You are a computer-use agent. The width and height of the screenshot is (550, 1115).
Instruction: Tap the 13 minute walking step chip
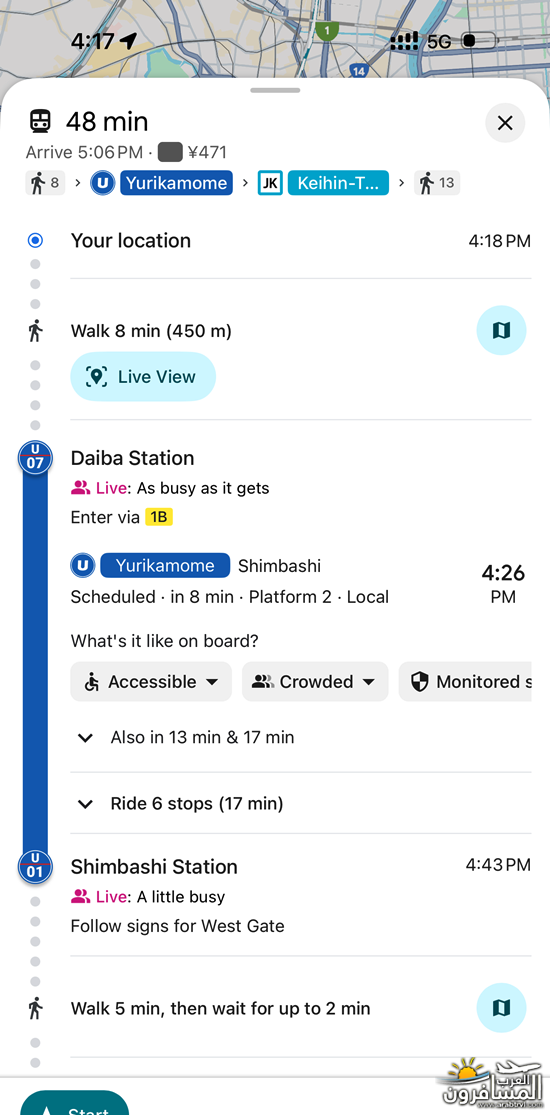point(438,183)
